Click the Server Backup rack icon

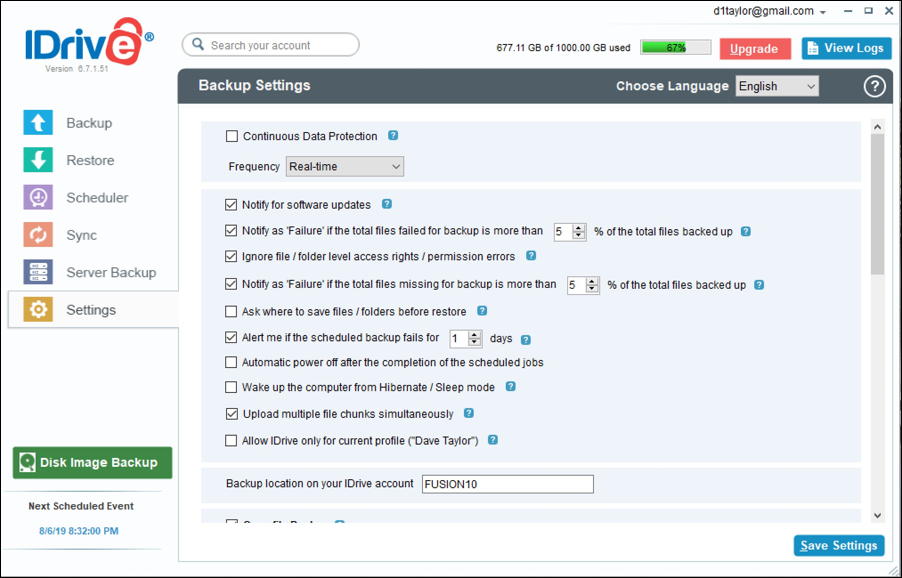pyautogui.click(x=38, y=272)
